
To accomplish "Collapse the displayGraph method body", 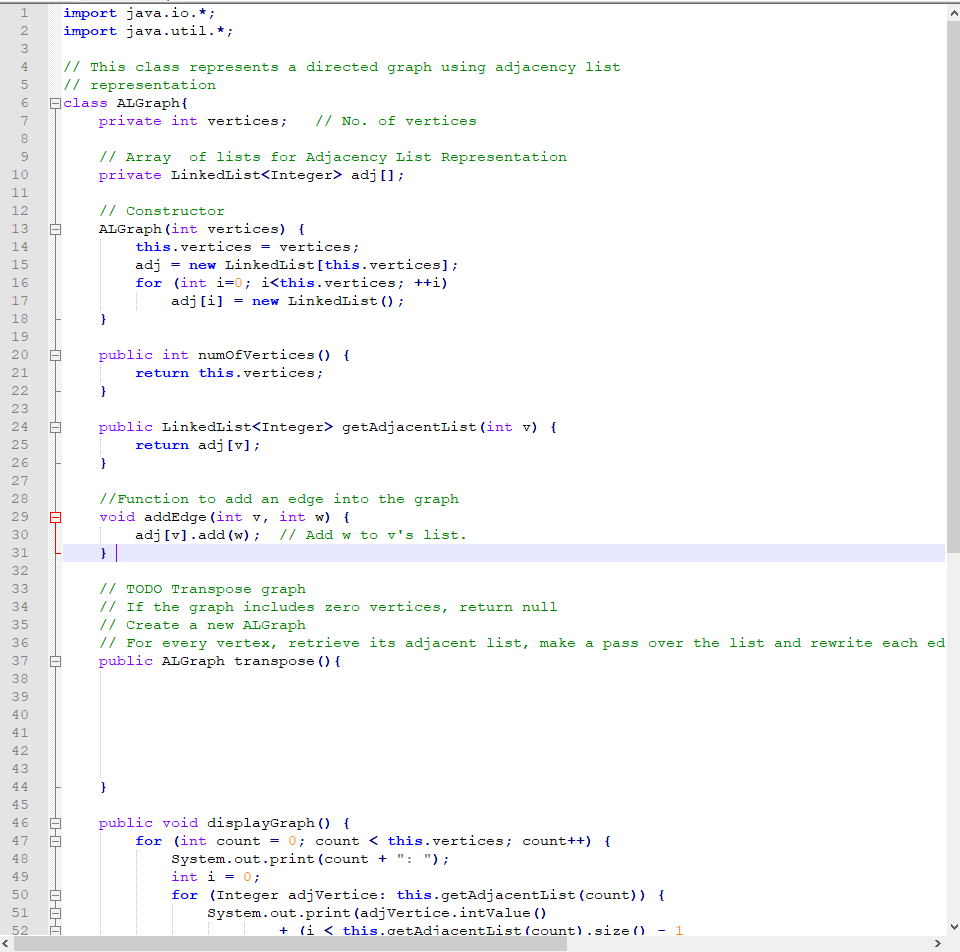I will [55, 822].
